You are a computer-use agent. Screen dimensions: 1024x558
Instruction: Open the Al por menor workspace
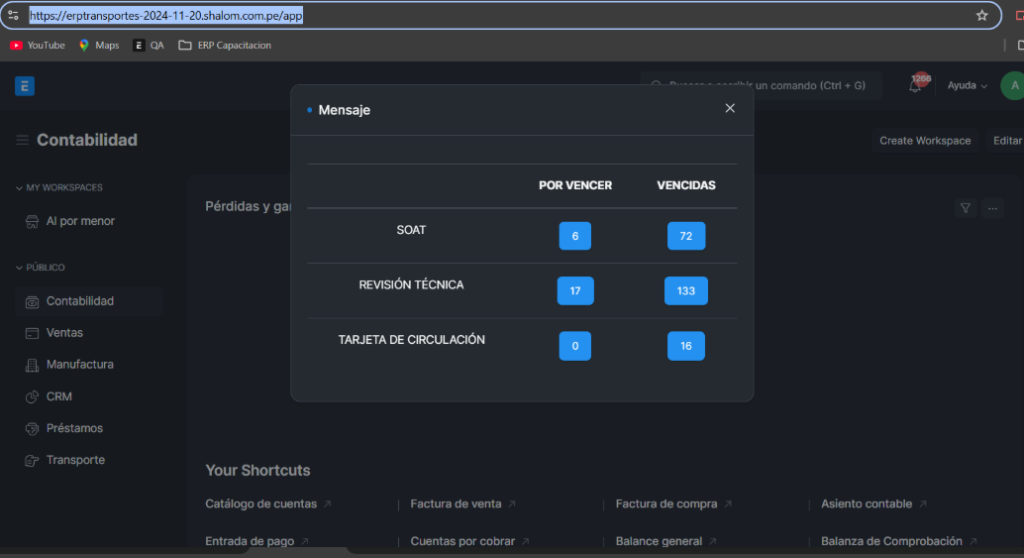(80, 221)
